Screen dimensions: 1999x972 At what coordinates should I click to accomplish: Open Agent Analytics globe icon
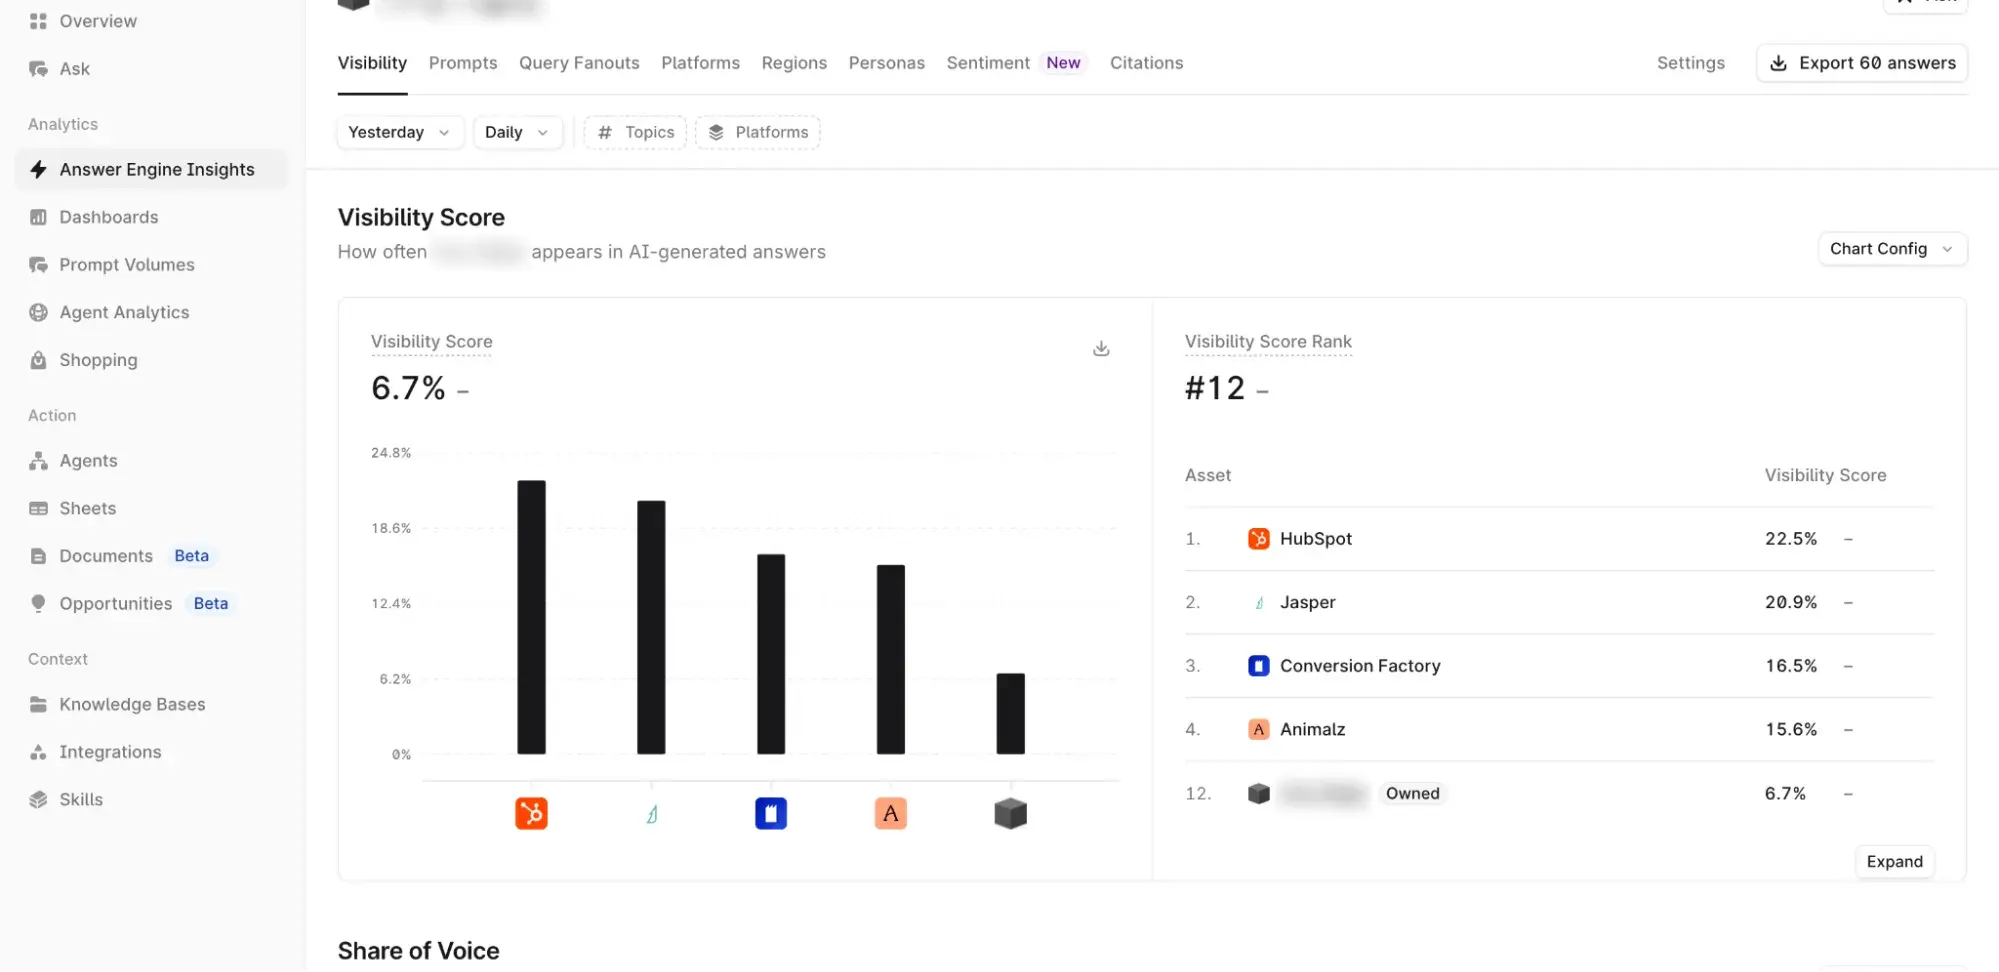pos(38,312)
